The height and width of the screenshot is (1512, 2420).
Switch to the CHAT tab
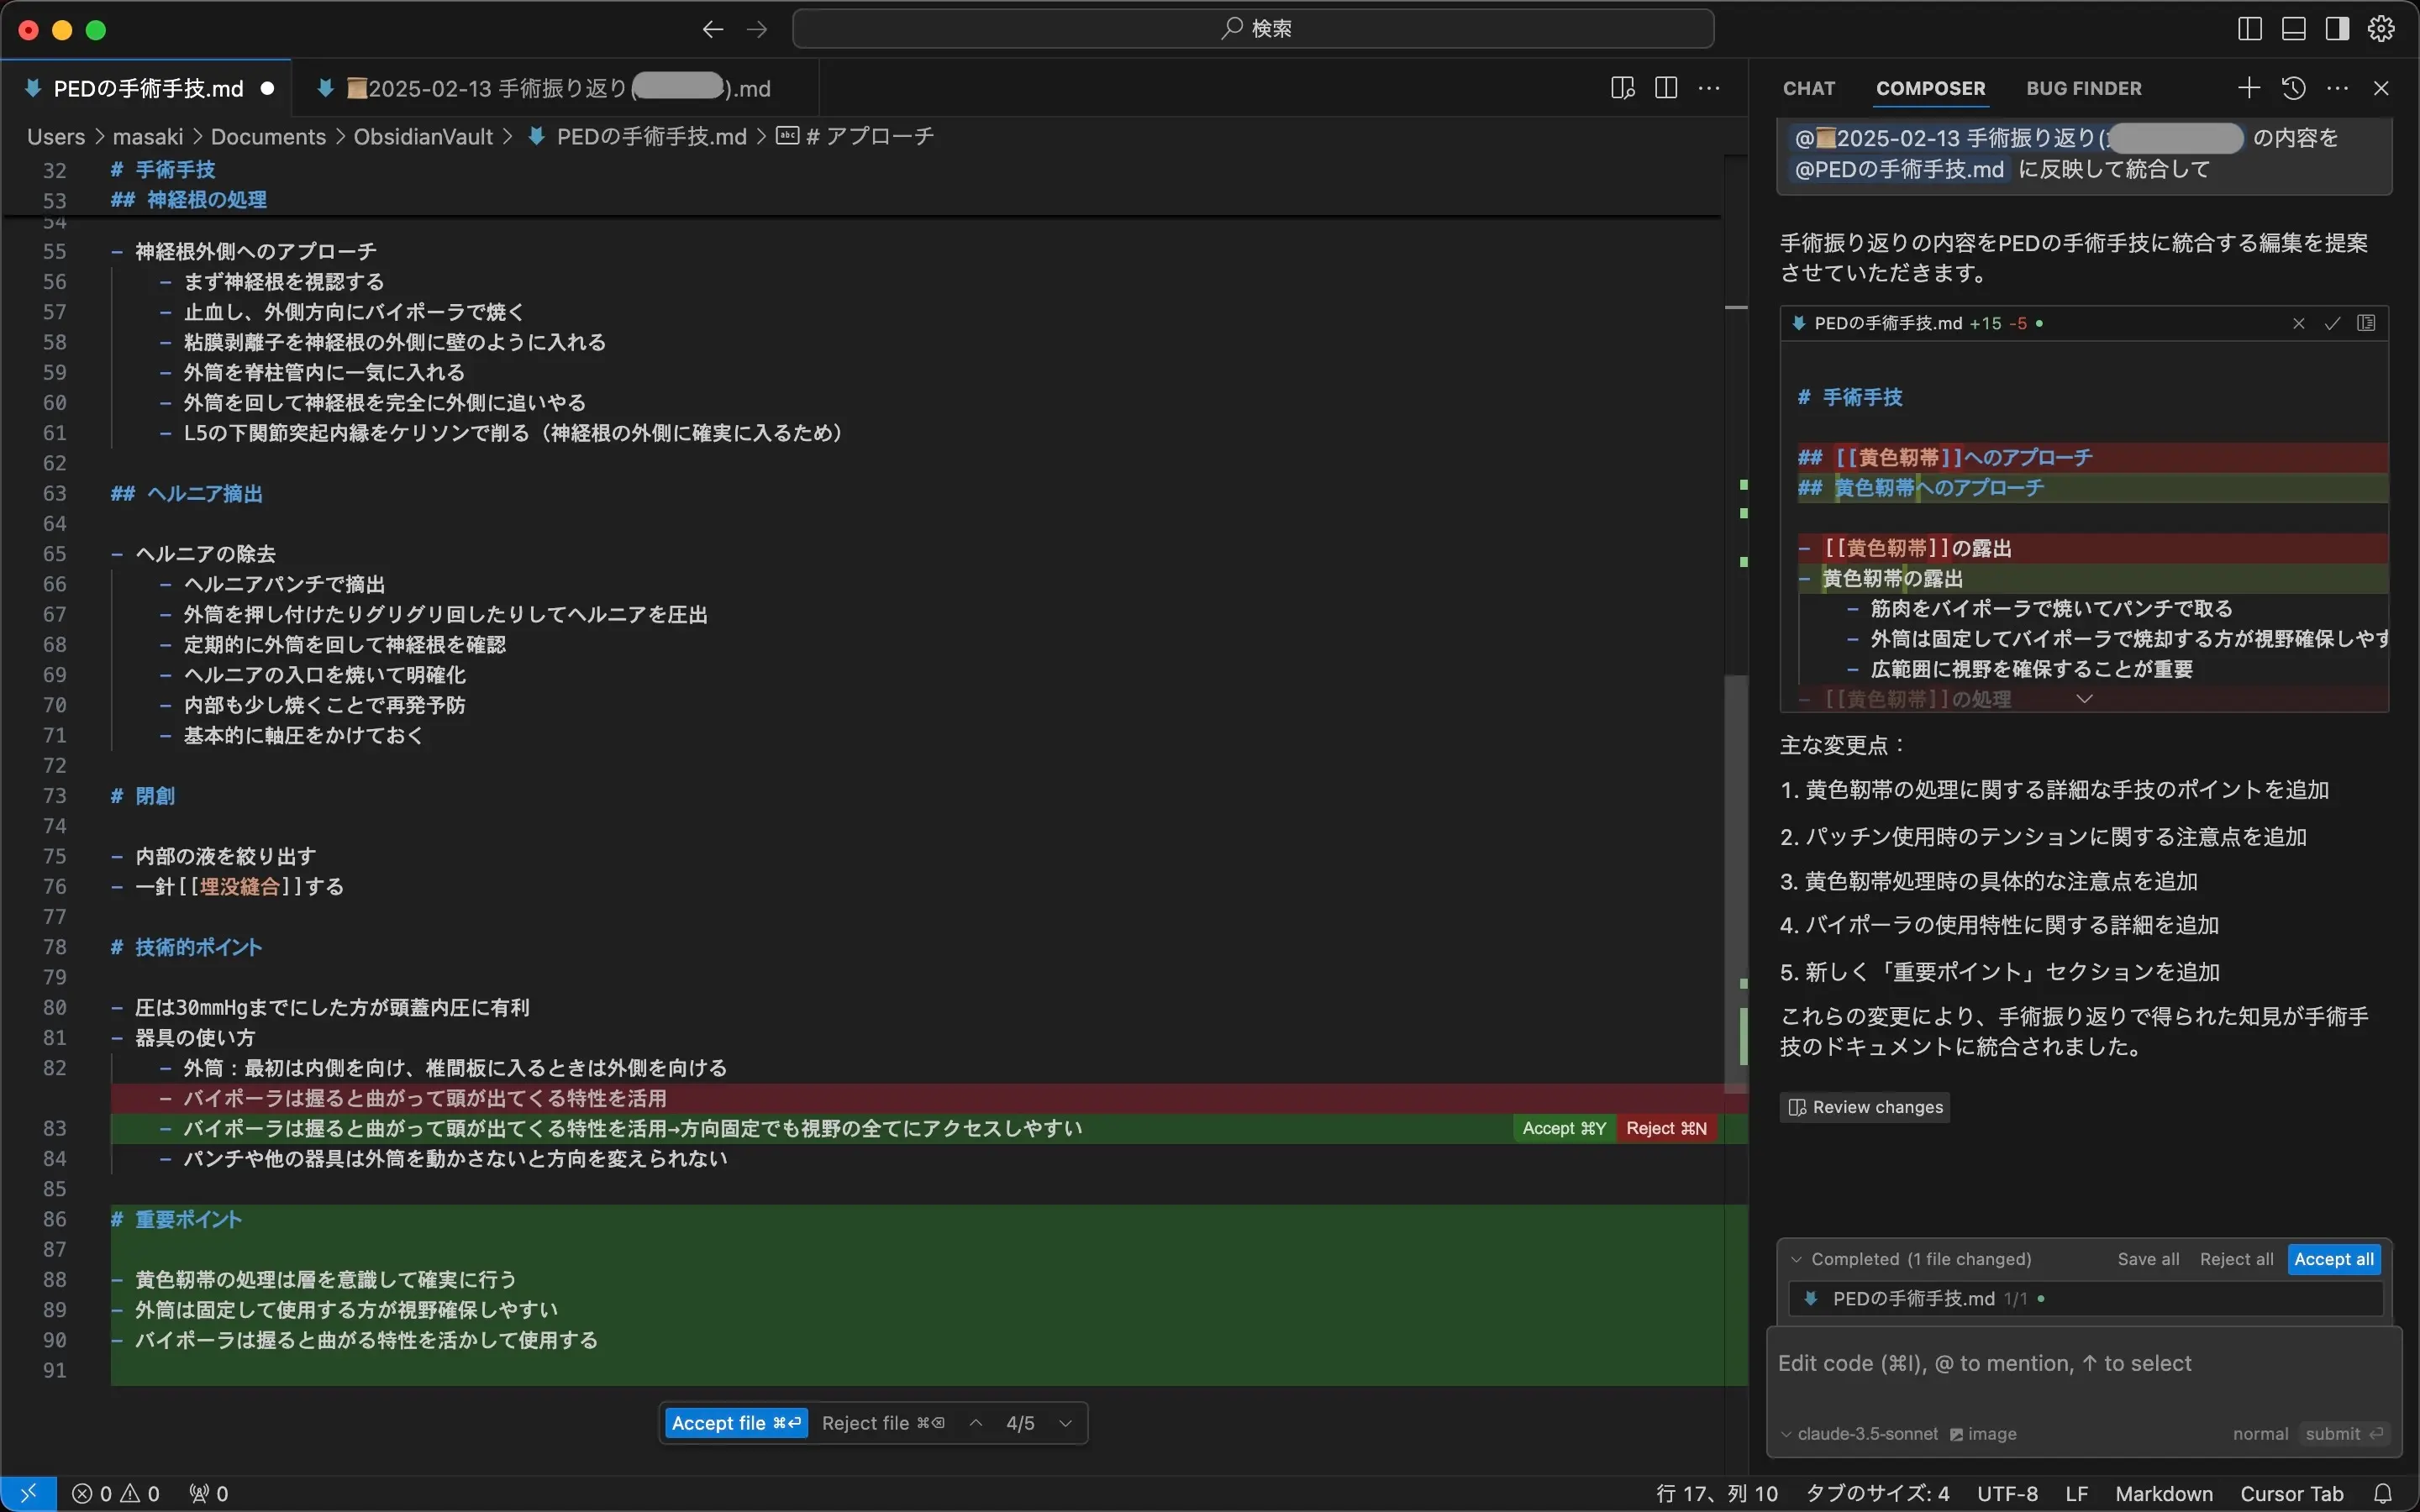click(x=1808, y=88)
